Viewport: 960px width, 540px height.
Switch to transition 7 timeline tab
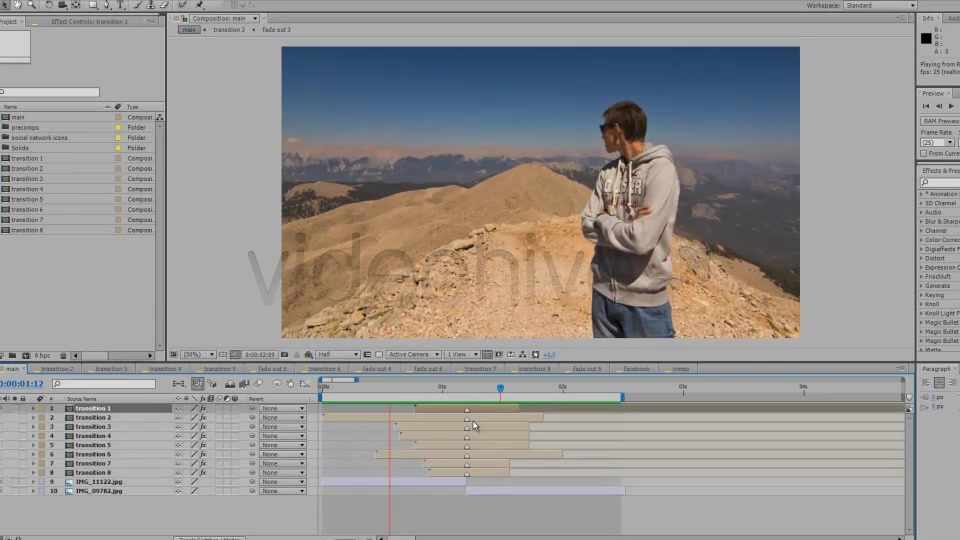click(480, 369)
